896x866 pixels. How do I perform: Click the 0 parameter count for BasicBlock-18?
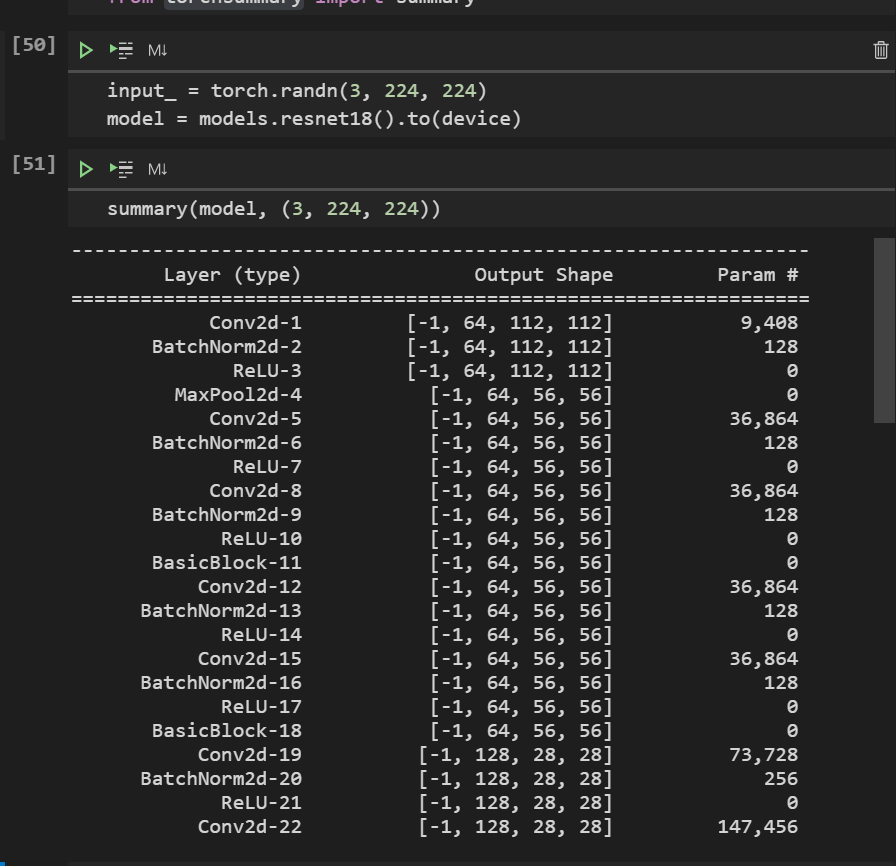tap(792, 731)
